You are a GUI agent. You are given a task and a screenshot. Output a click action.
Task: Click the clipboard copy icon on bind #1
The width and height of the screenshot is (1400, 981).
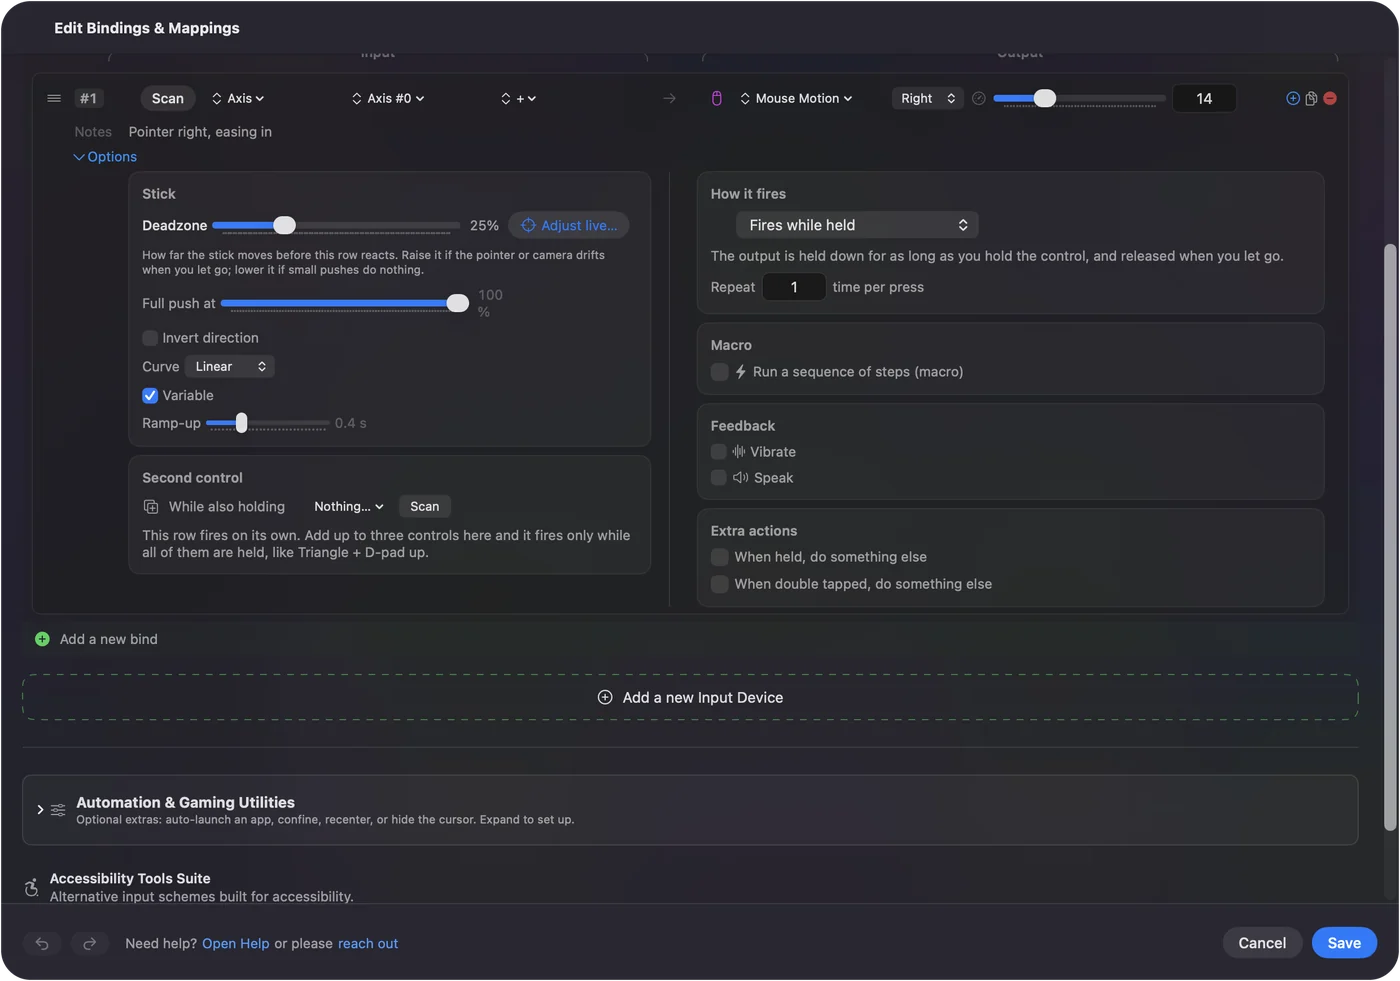pos(1311,98)
